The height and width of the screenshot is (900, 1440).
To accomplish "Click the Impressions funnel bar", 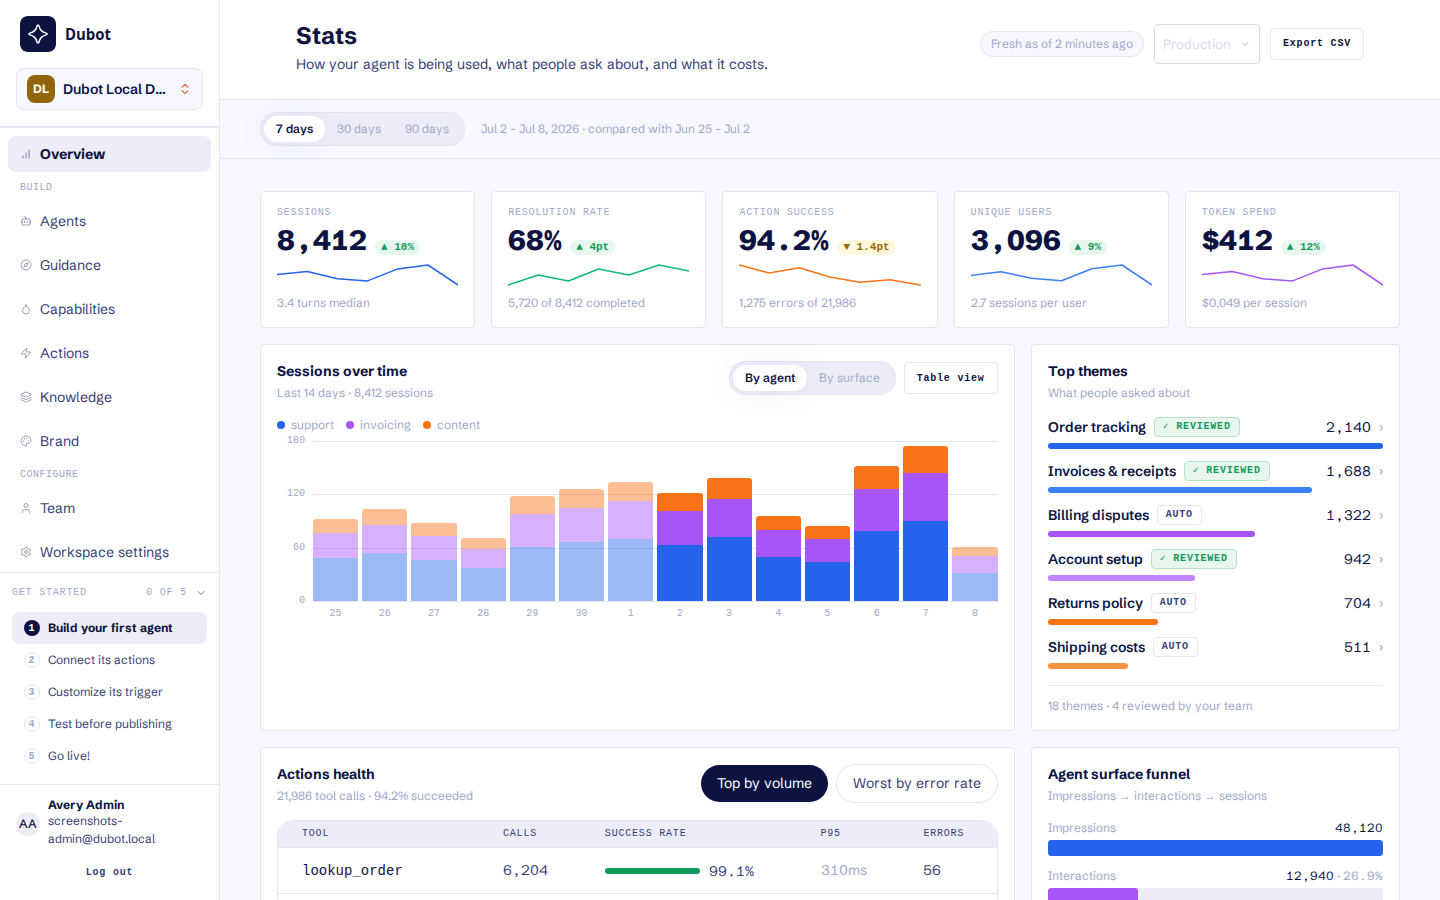I will pyautogui.click(x=1215, y=848).
